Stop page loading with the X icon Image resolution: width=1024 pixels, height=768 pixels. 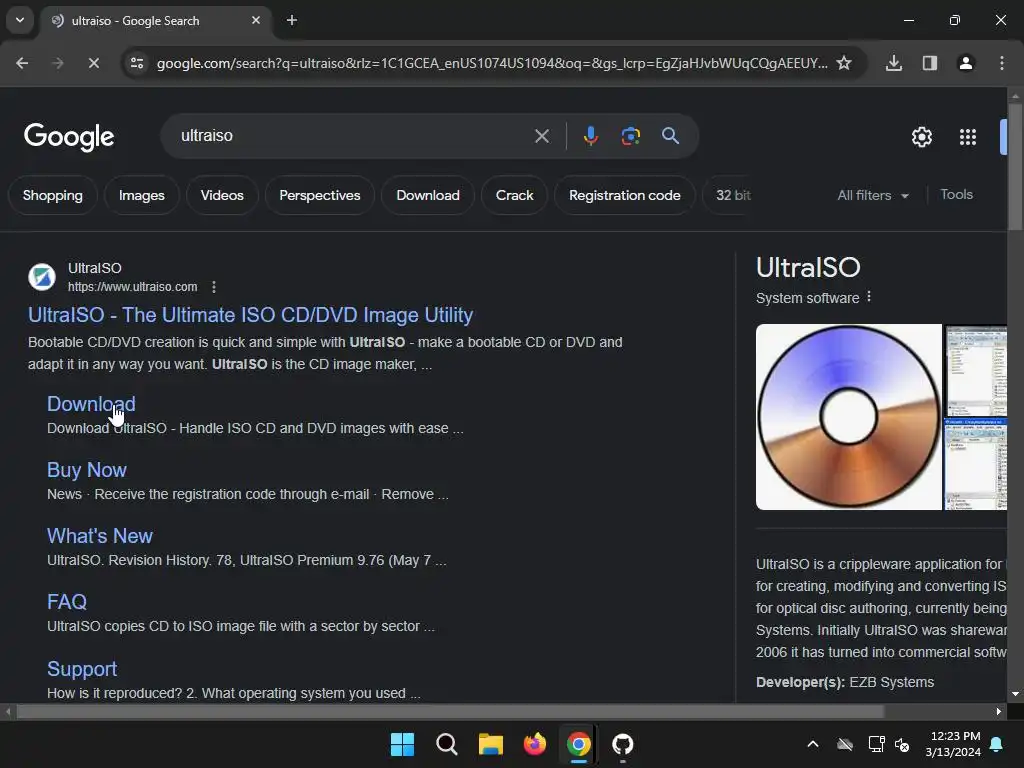point(93,63)
